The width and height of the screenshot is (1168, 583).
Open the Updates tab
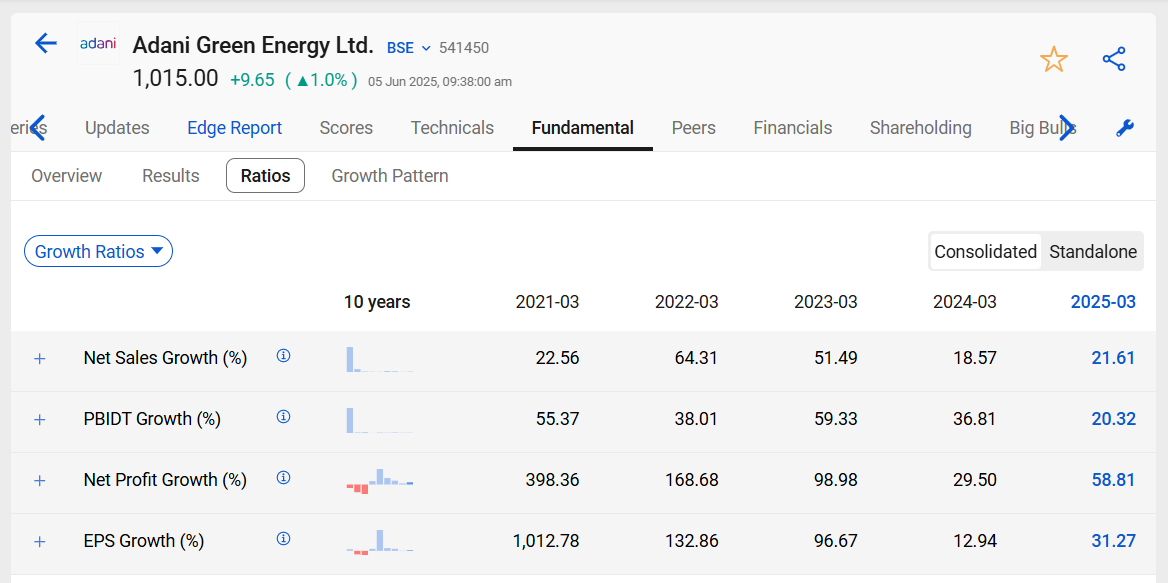coord(117,128)
